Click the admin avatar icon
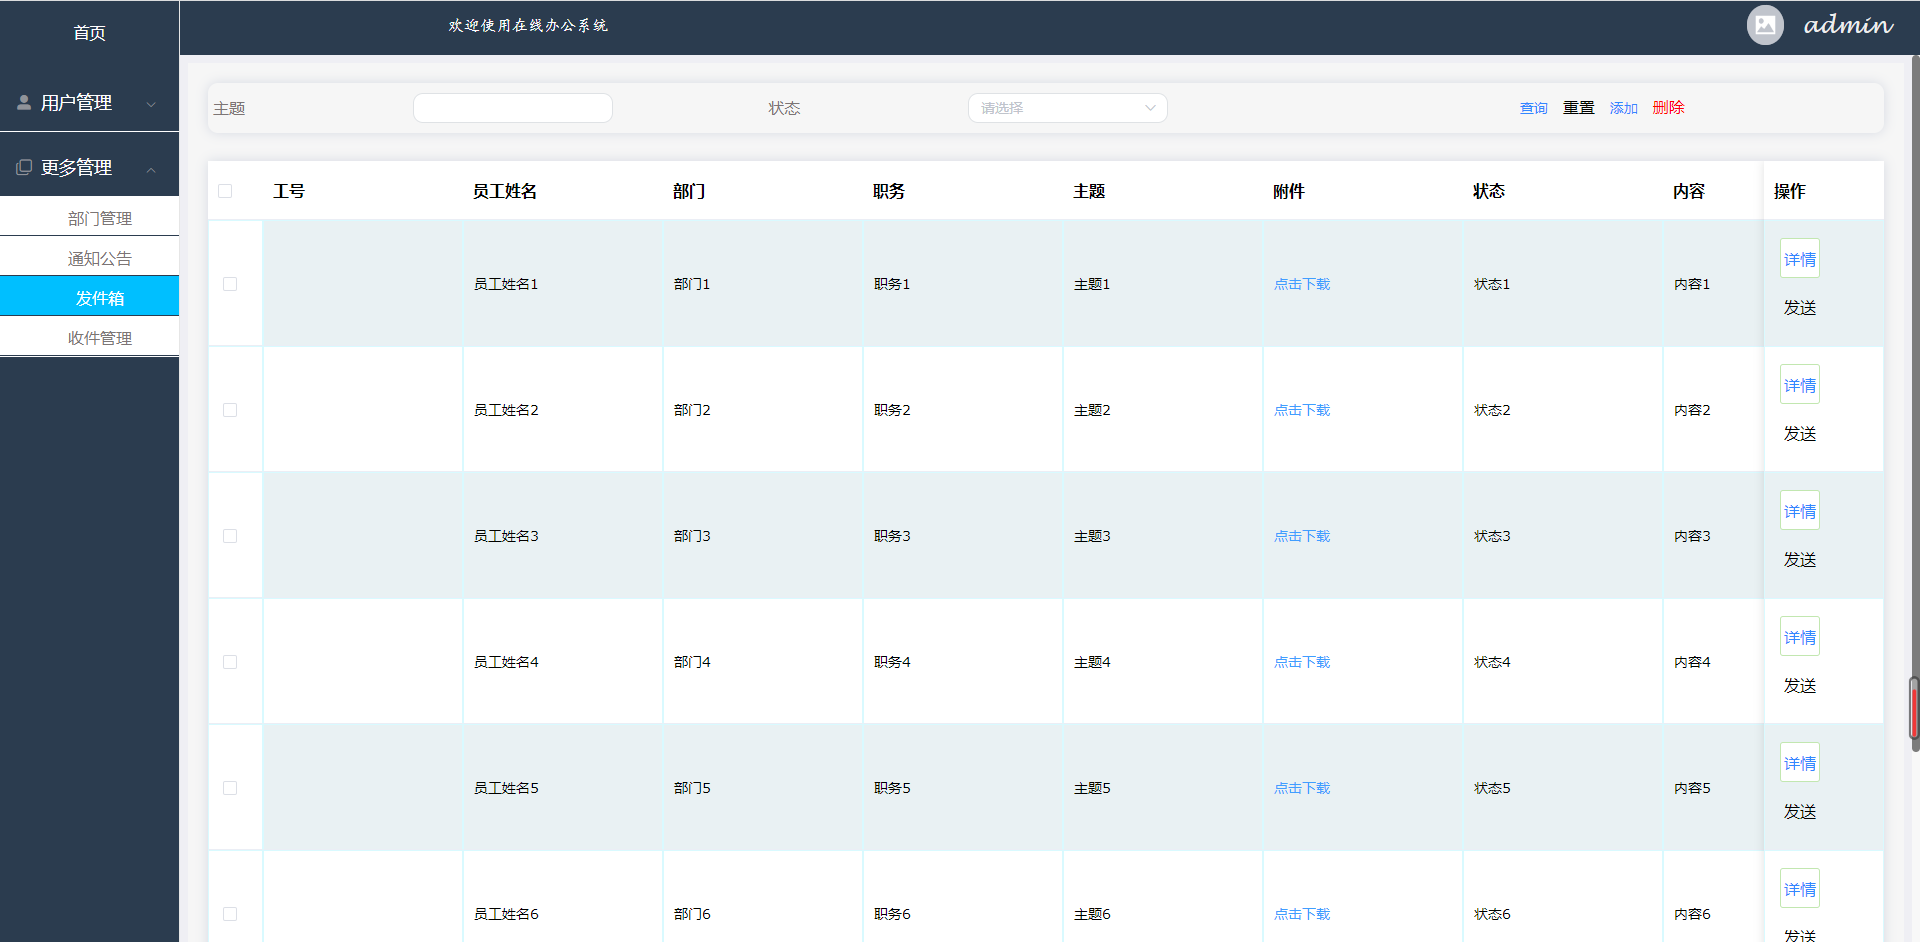The width and height of the screenshot is (1920, 942). tap(1764, 25)
